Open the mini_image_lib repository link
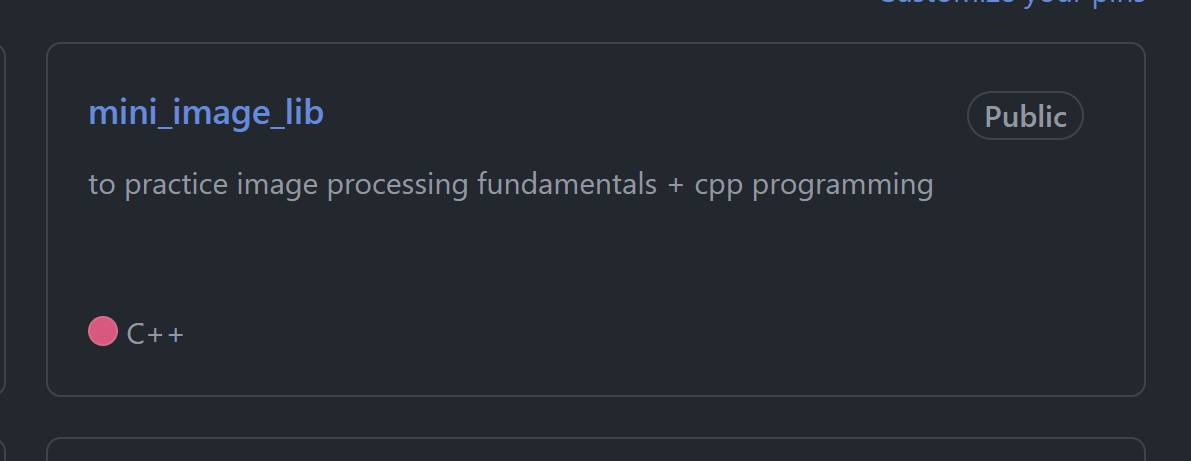The height and width of the screenshot is (461, 1191). [206, 113]
